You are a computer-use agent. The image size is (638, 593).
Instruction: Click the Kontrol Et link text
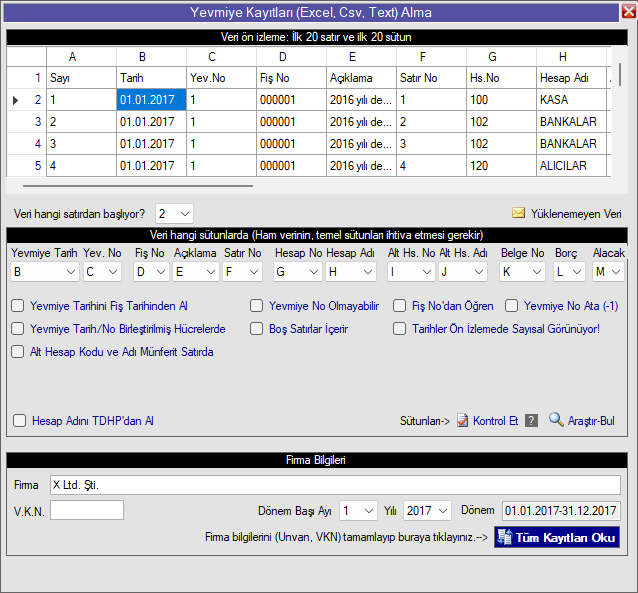coord(495,421)
